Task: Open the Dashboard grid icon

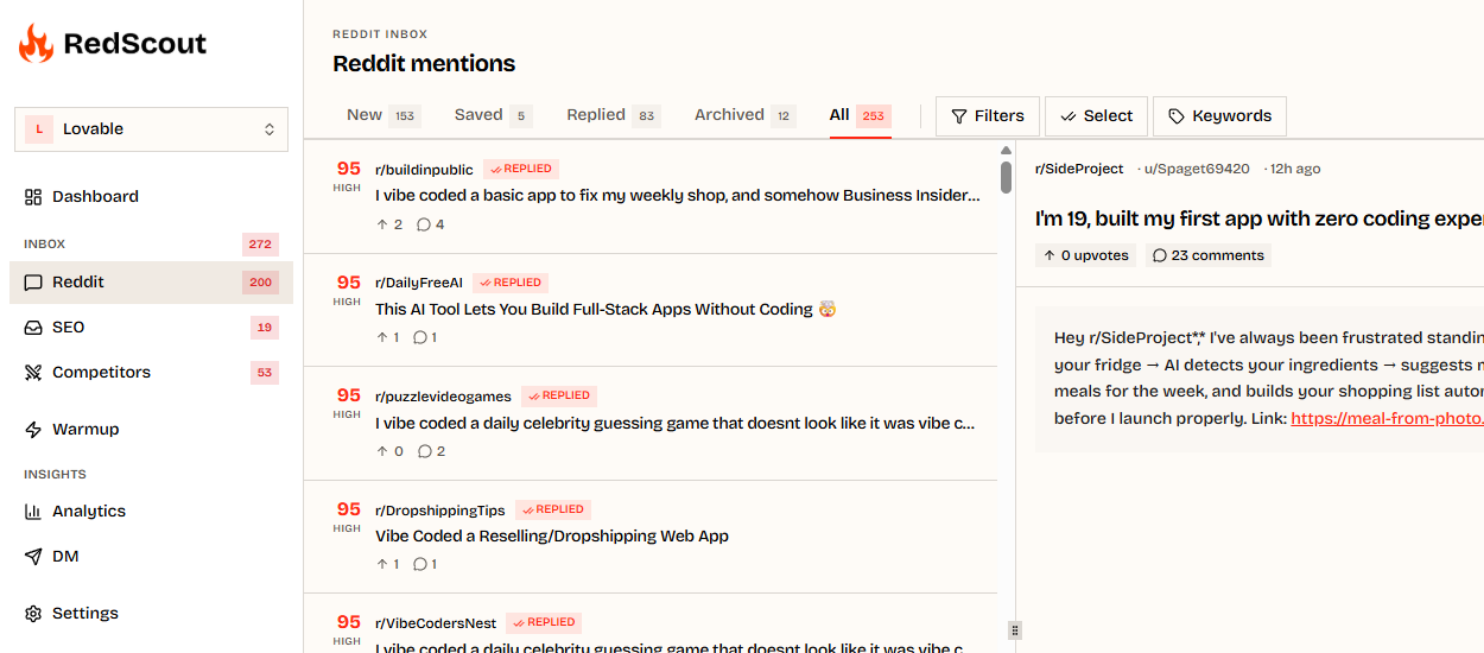Action: pyautogui.click(x=33, y=197)
